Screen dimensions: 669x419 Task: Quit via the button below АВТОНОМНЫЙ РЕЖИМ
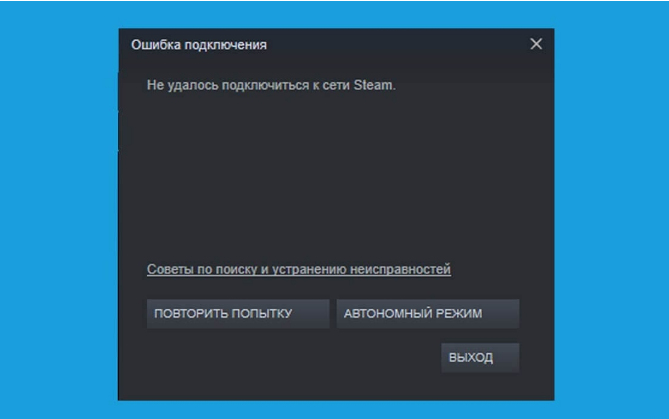pos(480,358)
